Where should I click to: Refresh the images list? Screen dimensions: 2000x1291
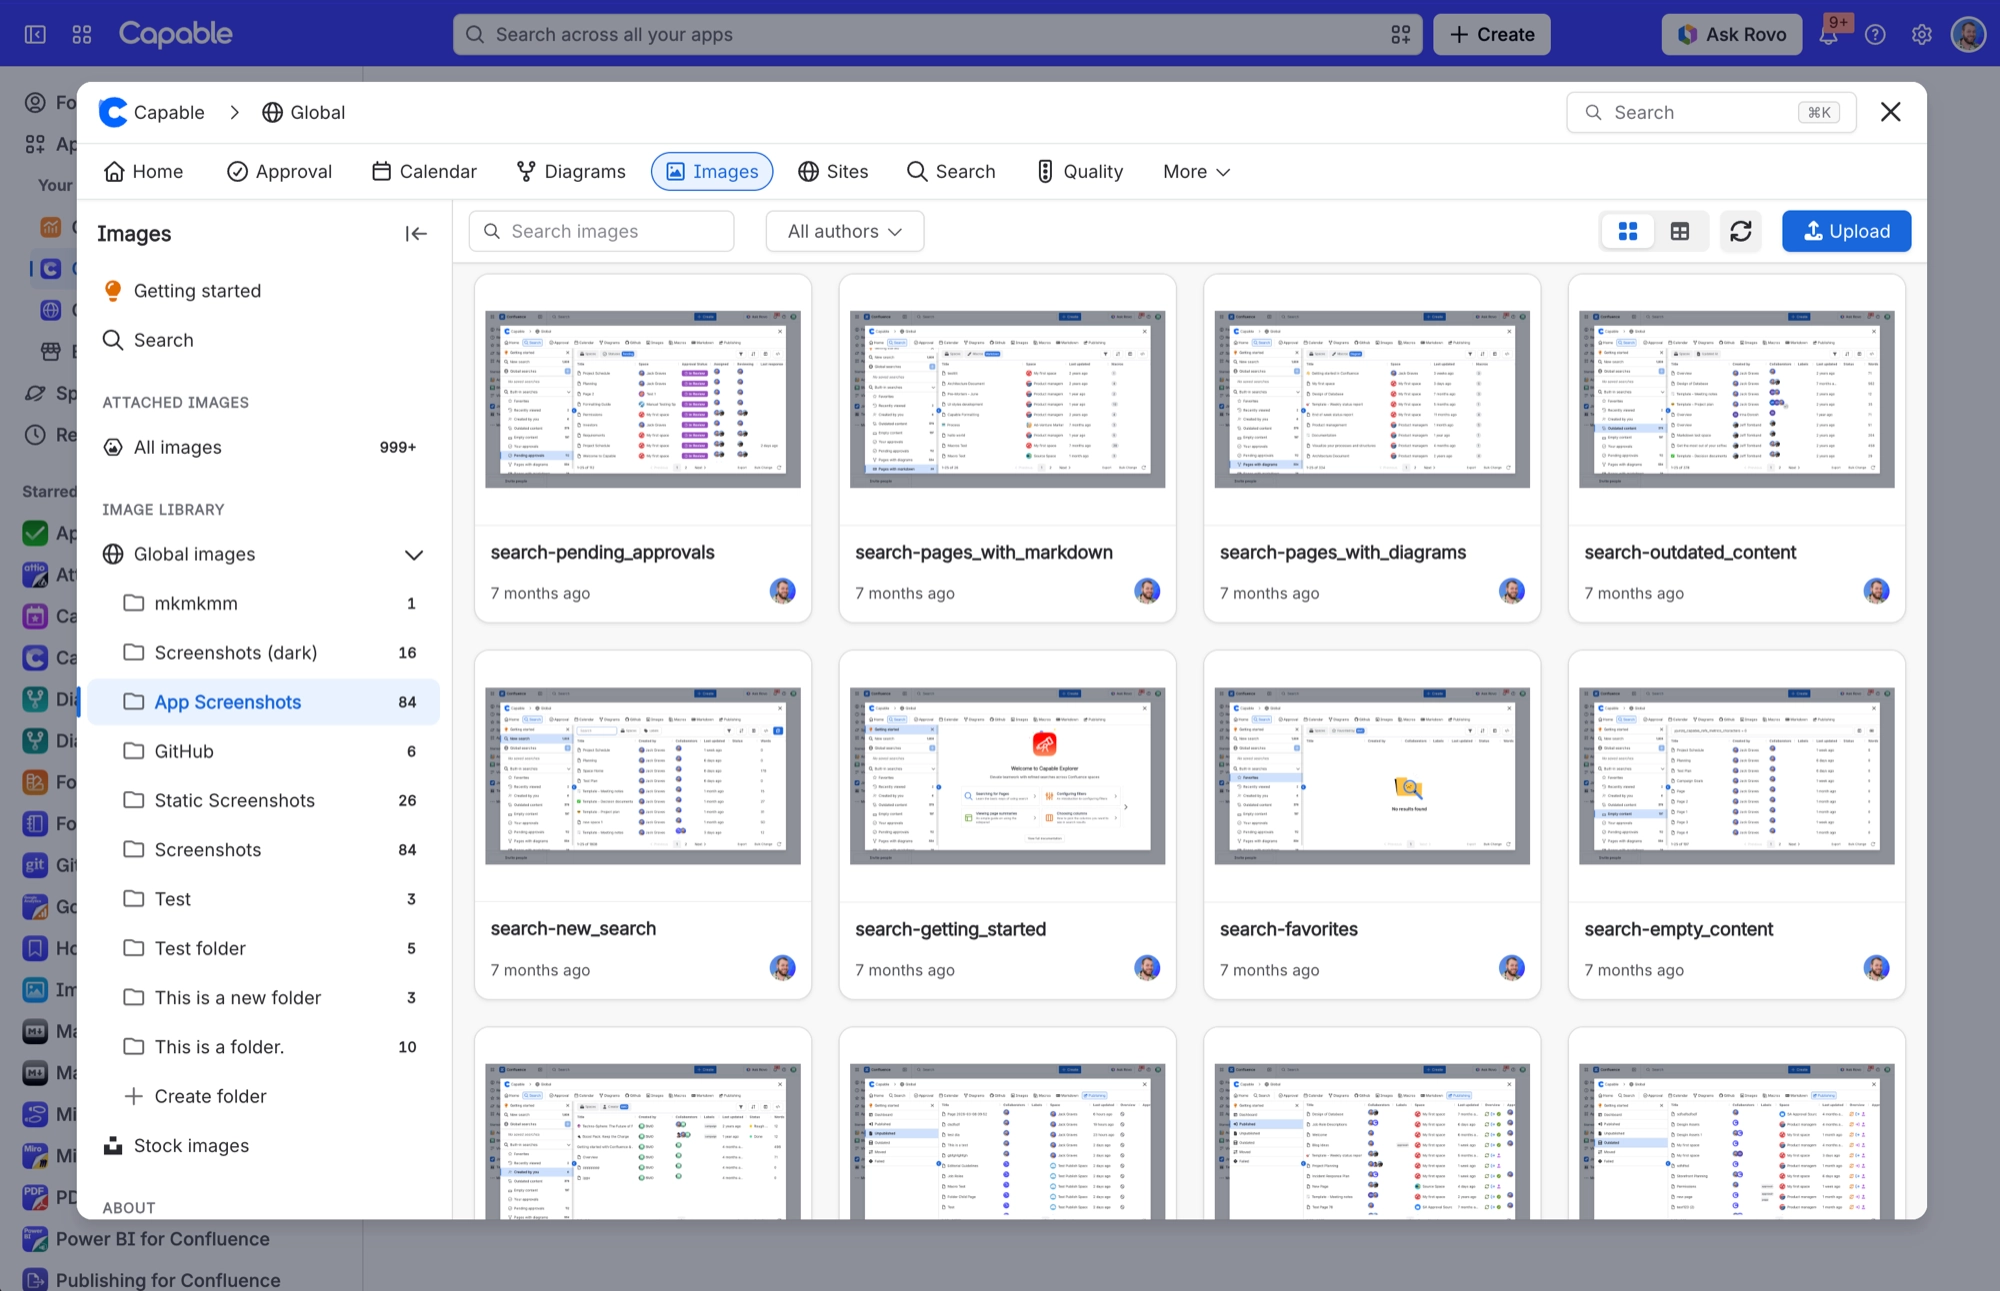pyautogui.click(x=1740, y=232)
